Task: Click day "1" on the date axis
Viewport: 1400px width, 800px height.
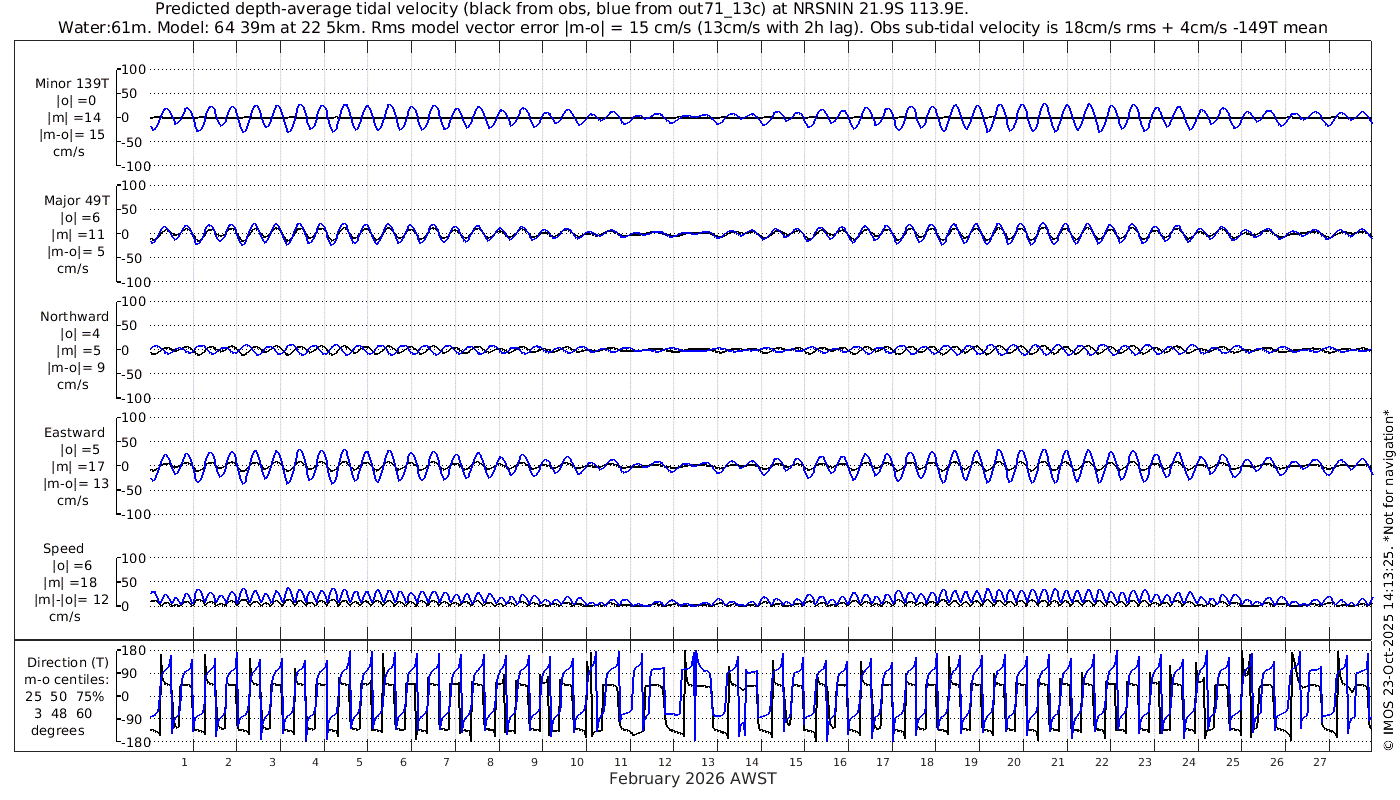Action: click(x=185, y=762)
